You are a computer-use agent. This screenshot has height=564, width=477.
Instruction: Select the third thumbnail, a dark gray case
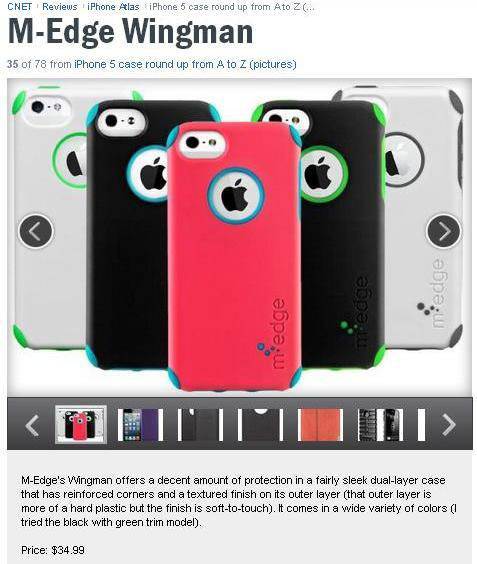coord(200,425)
